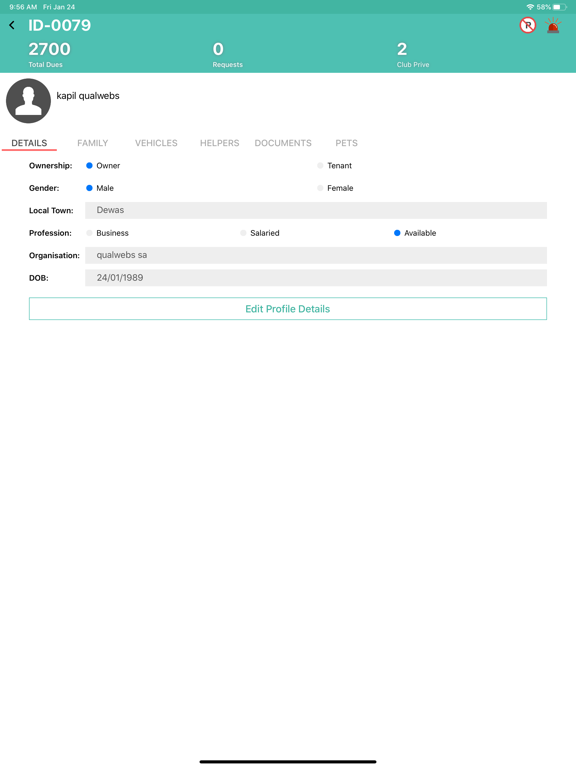Open the Documents tab

click(283, 143)
